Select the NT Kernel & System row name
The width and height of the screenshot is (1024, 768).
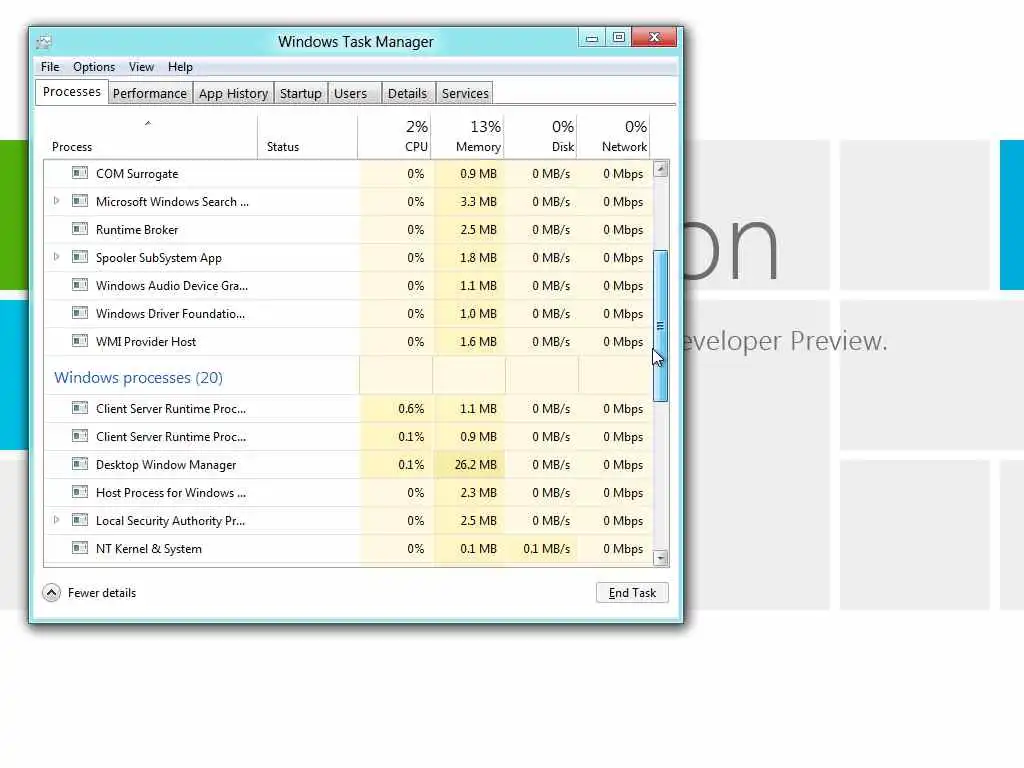pyautogui.click(x=148, y=549)
